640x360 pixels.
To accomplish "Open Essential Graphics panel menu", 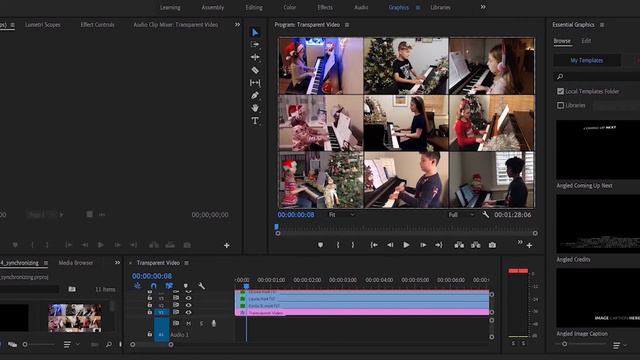I will click(602, 24).
